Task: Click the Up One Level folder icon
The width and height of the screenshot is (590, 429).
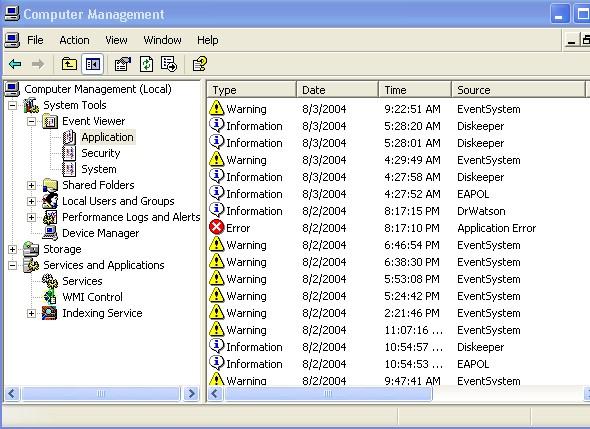Action: point(69,64)
